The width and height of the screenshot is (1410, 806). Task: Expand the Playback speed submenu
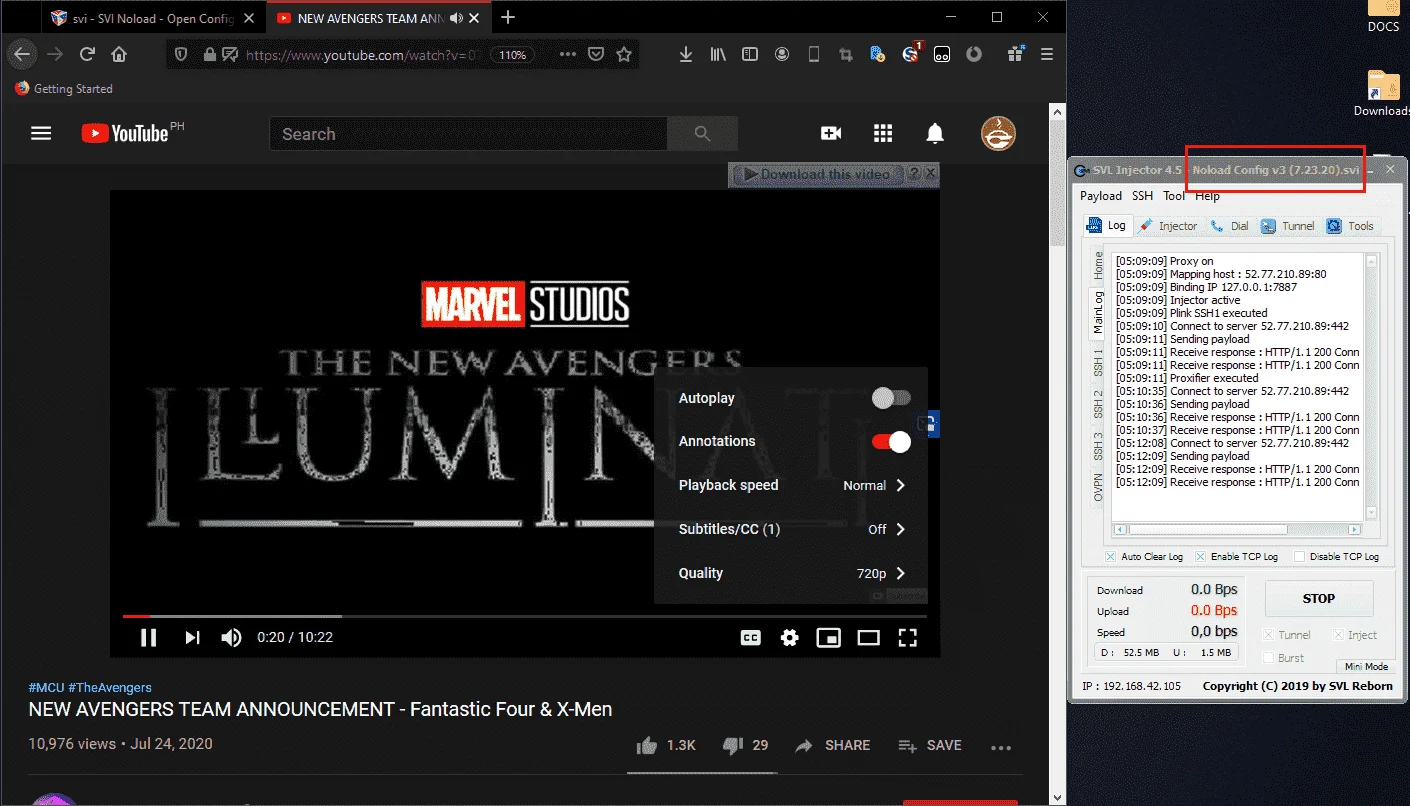click(x=791, y=485)
